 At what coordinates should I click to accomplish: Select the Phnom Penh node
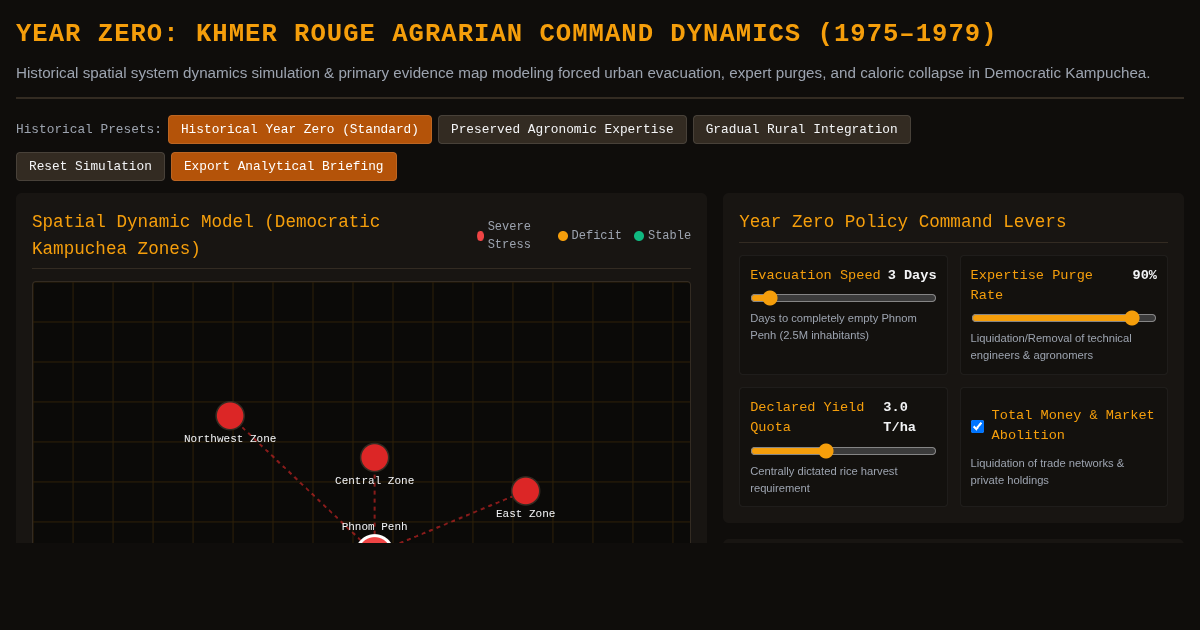375,540
